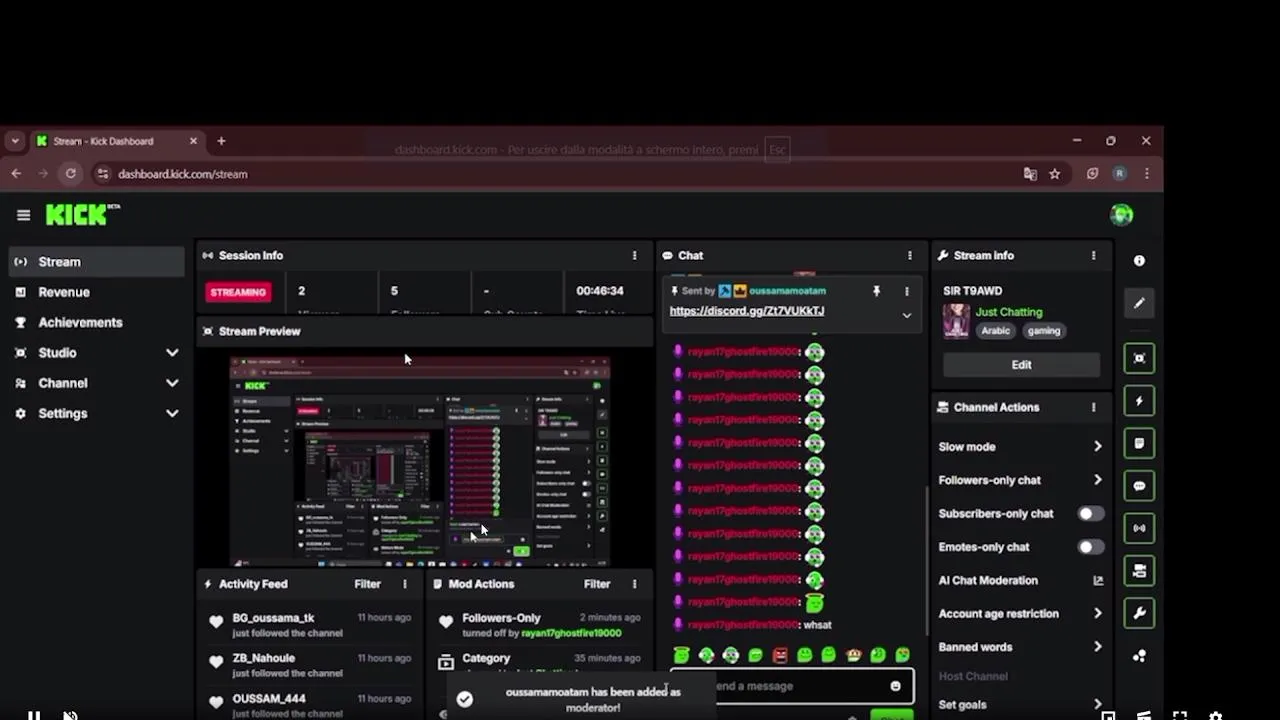Image resolution: width=1280 pixels, height=720 pixels.
Task: Open the discord.gg pinned link
Action: click(x=747, y=311)
